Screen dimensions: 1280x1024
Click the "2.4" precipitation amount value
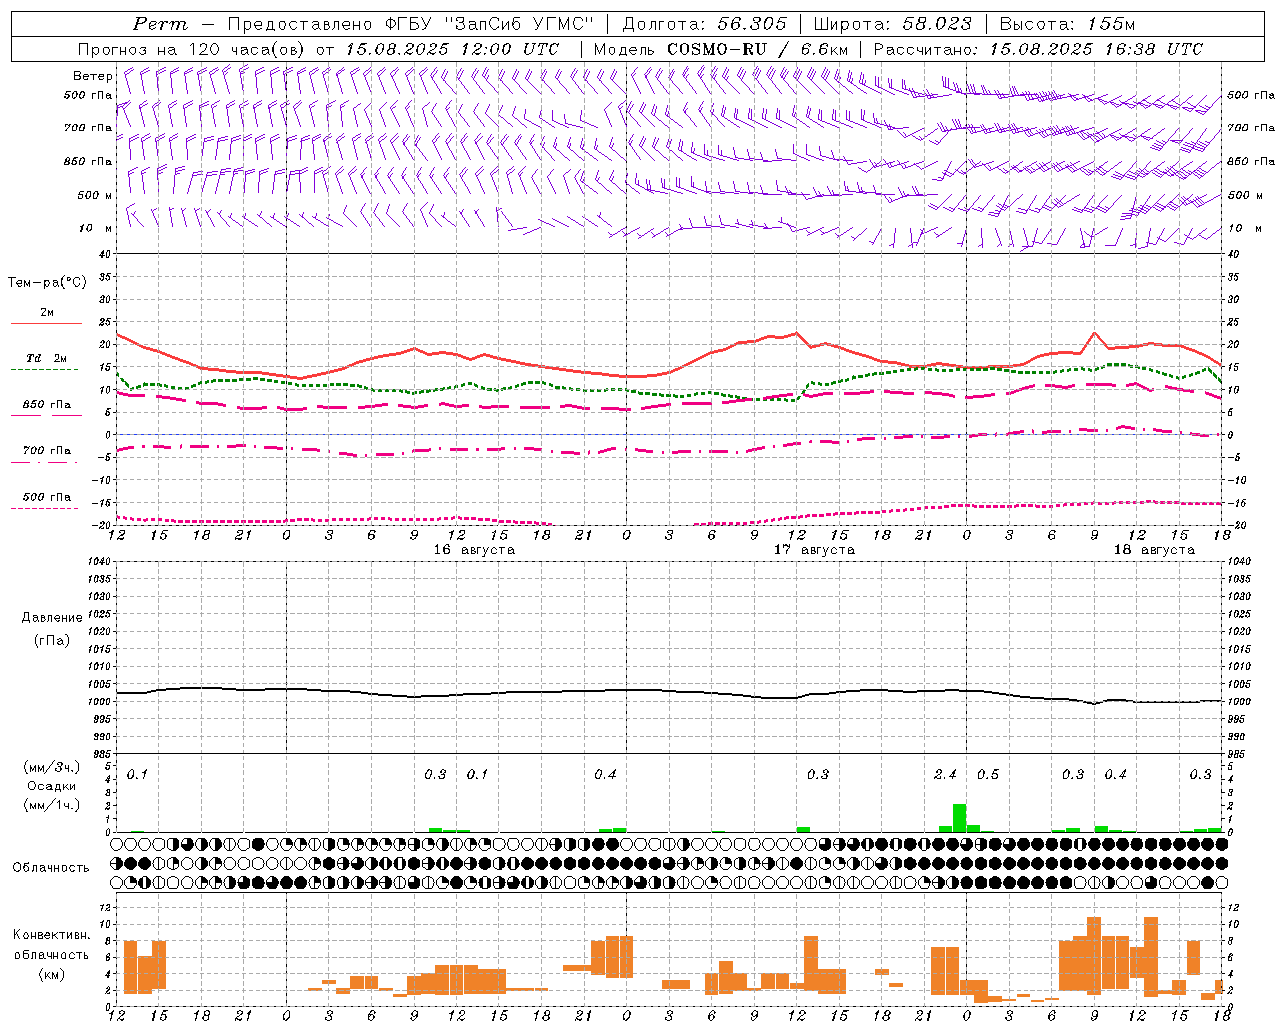[945, 775]
